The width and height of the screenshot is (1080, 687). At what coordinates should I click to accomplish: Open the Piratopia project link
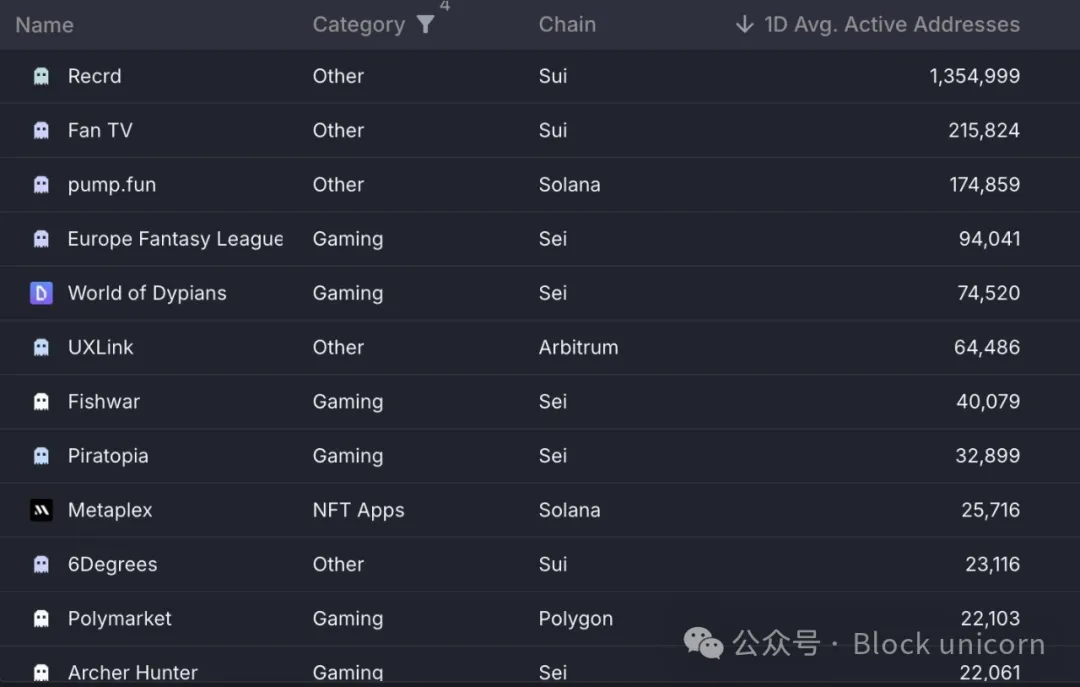click(x=108, y=456)
